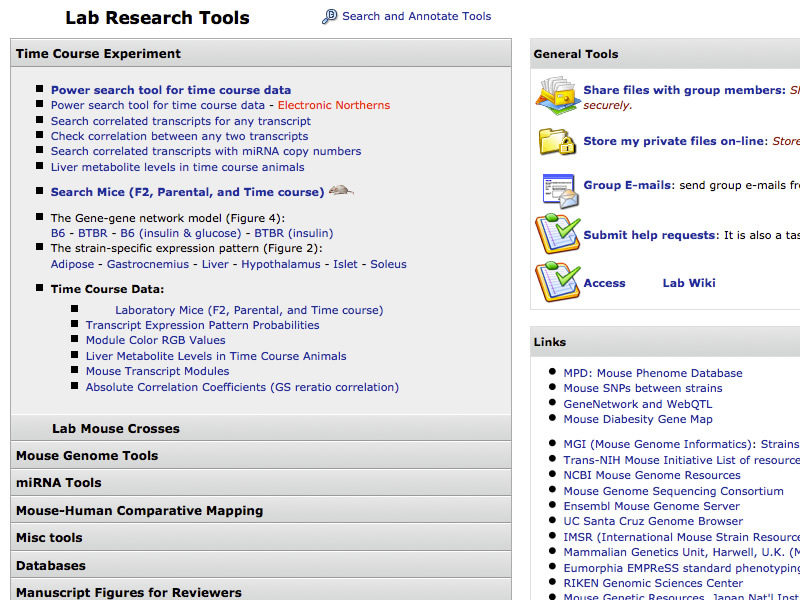The height and width of the screenshot is (600, 800).
Task: Click the Search and Annotate Tools magnifier icon
Action: click(330, 17)
